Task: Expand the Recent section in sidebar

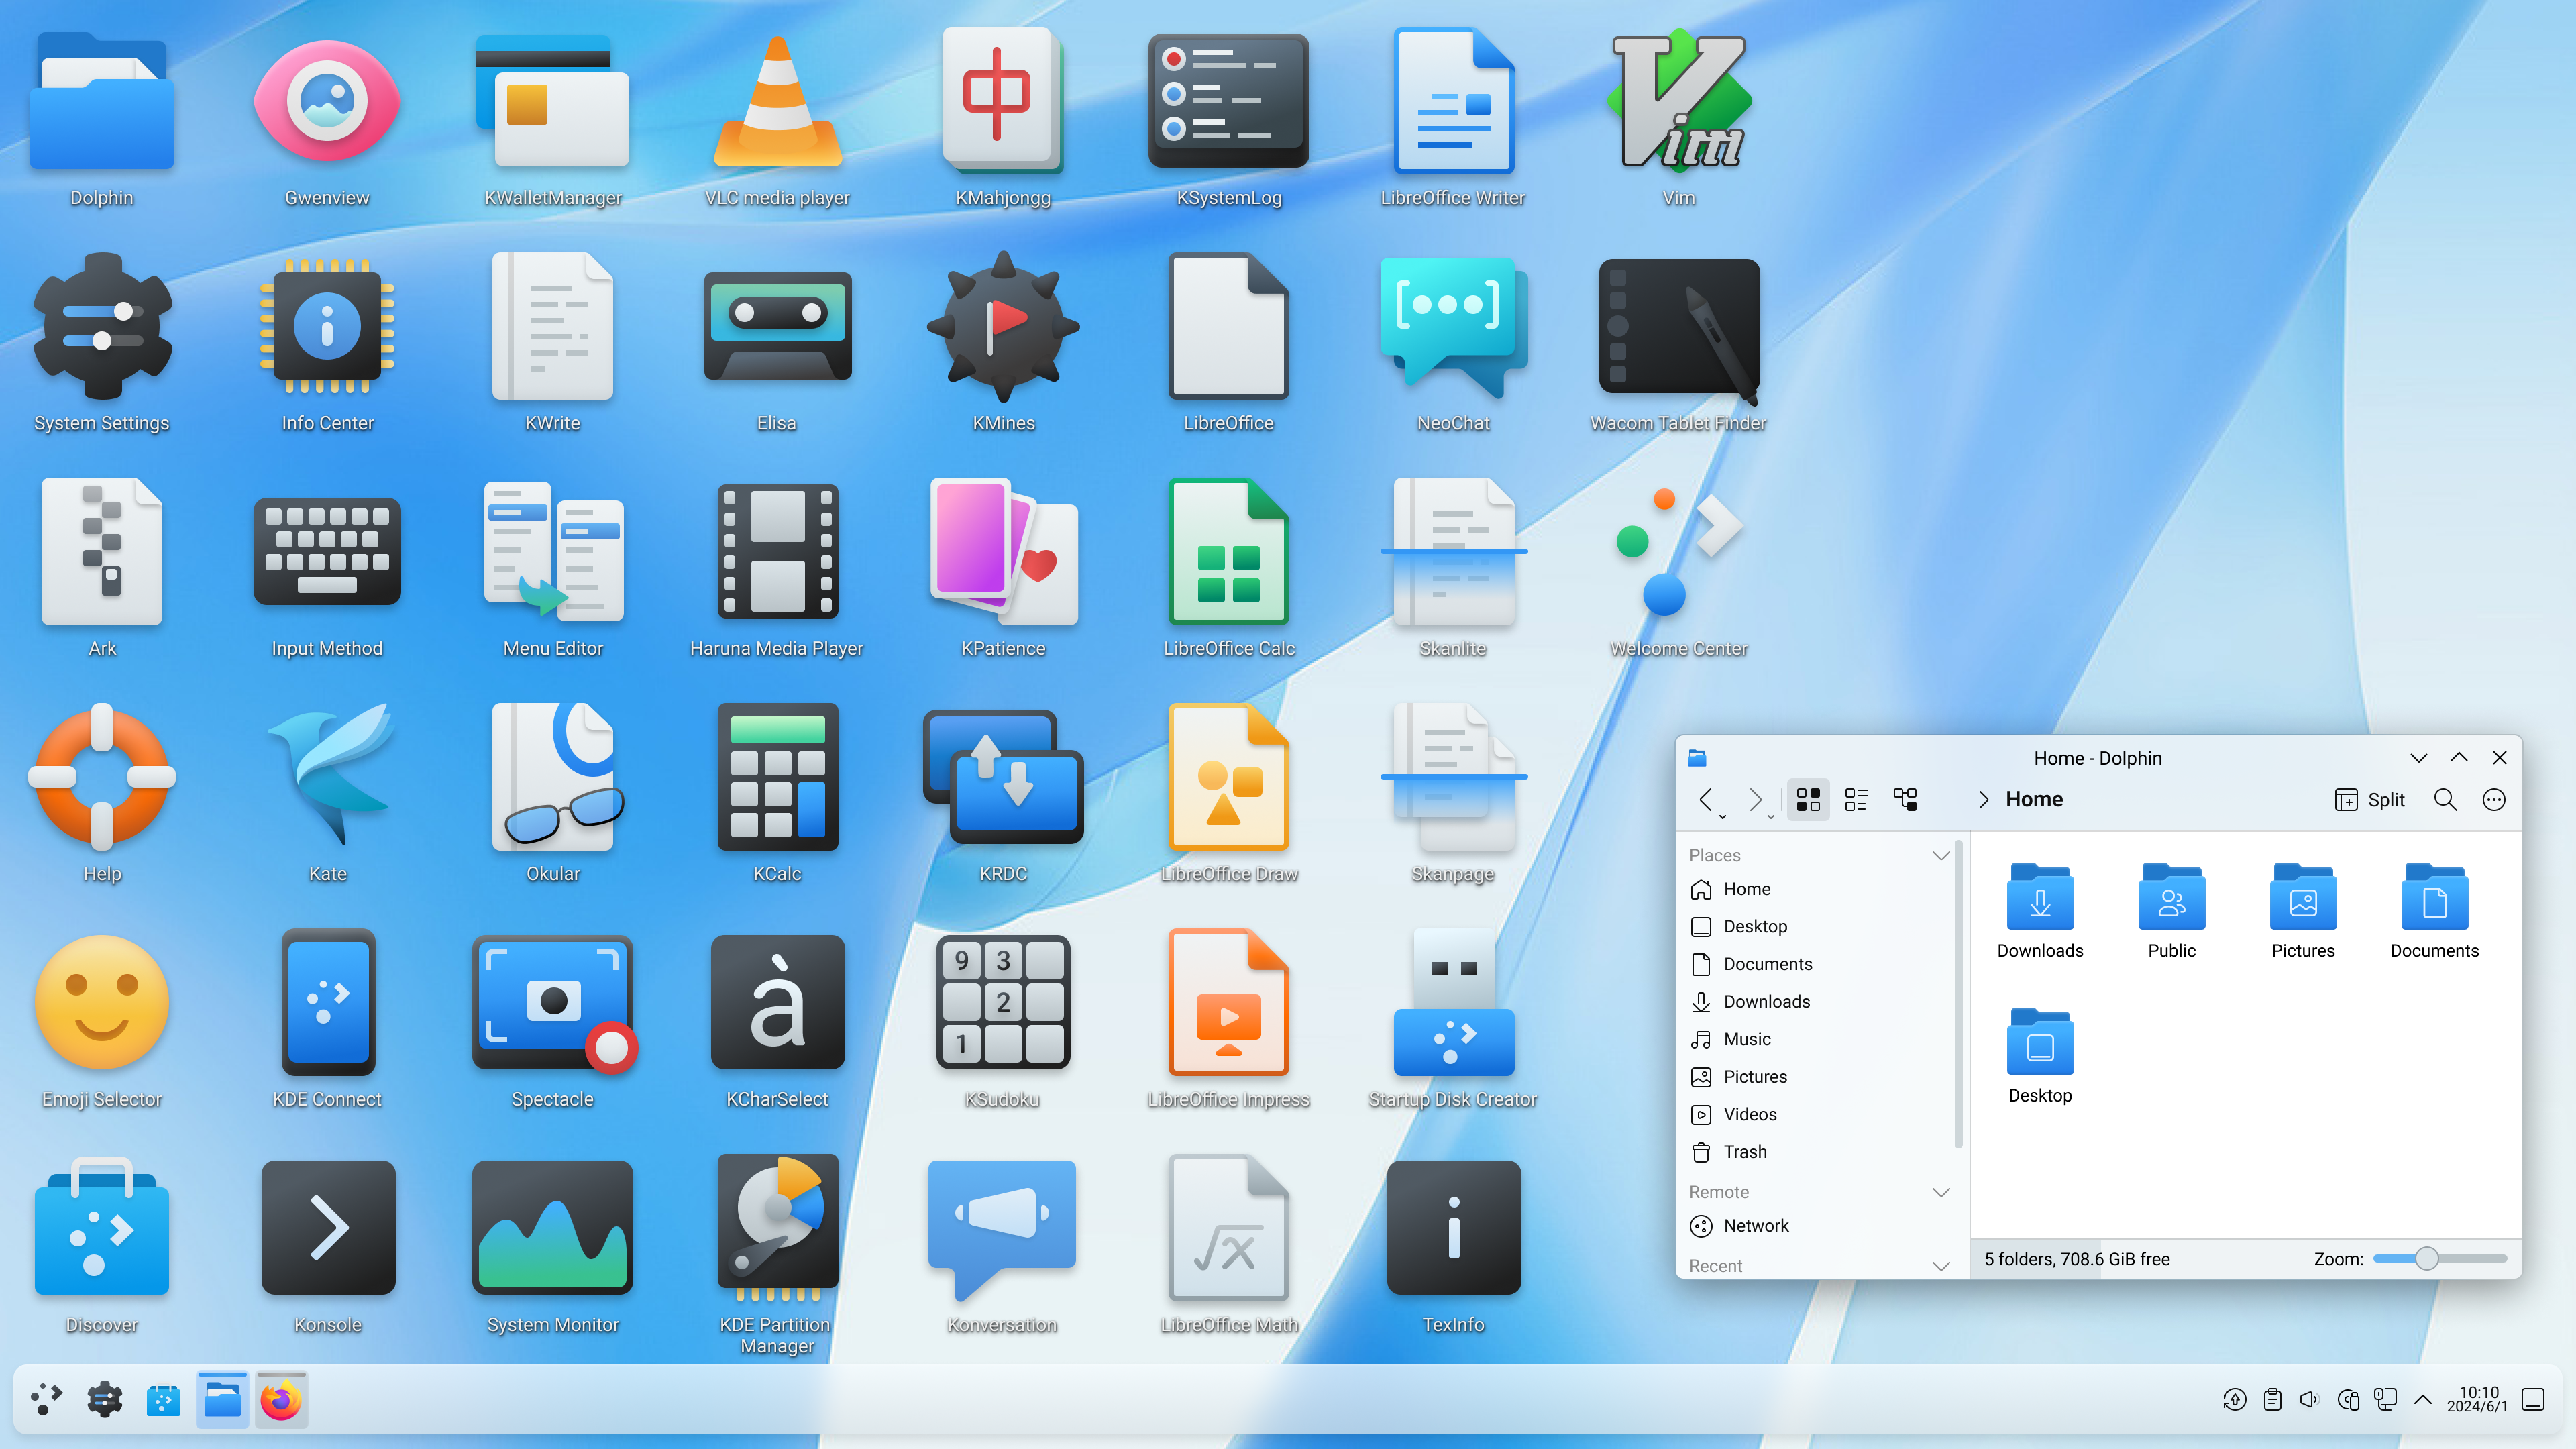Action: [1940, 1265]
